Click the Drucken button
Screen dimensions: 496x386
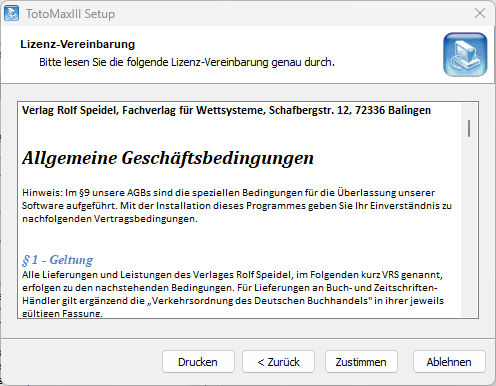198,362
